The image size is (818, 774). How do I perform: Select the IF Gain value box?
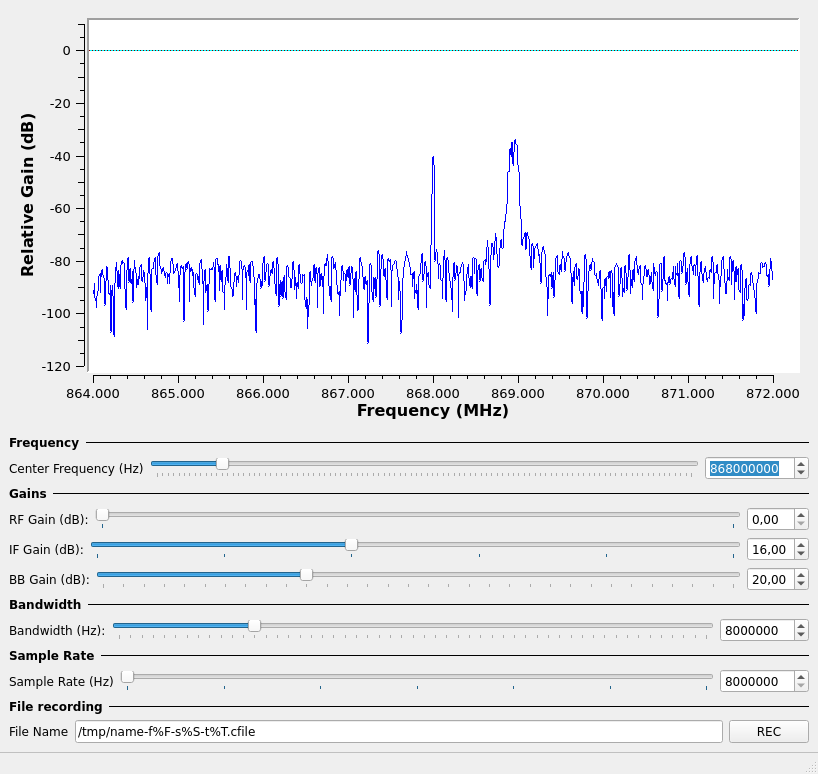(769, 549)
